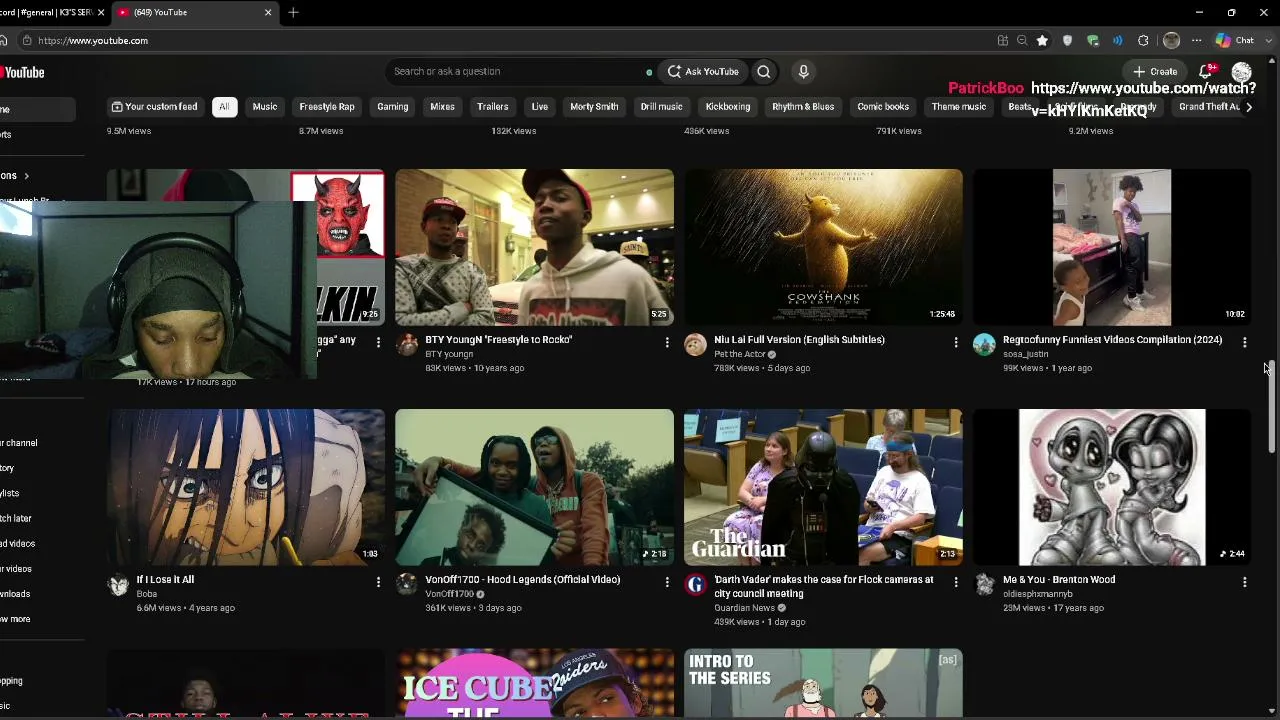Select the Comic books chip
Viewport: 1280px width, 720px height.
click(x=883, y=107)
